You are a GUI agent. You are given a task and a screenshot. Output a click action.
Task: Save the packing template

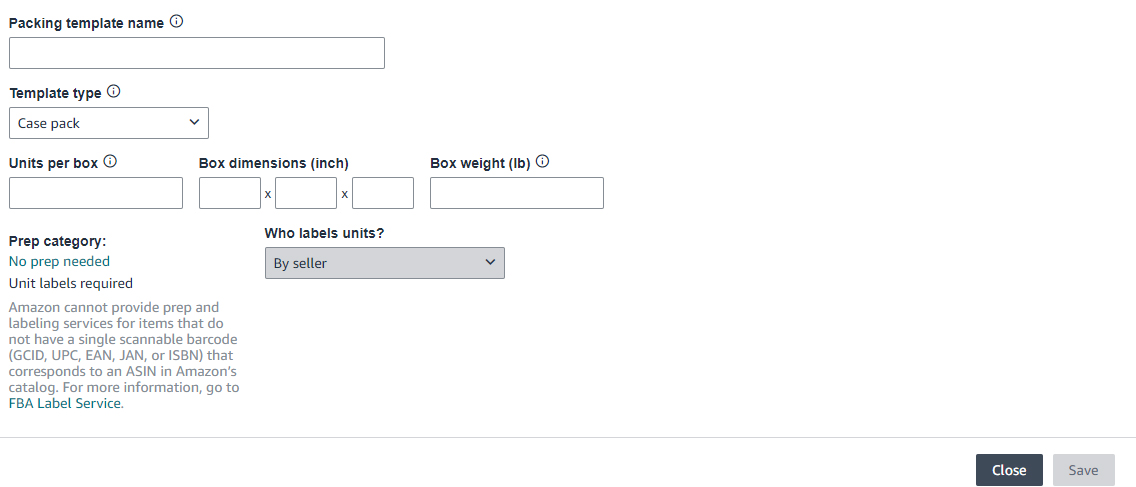tap(1084, 470)
